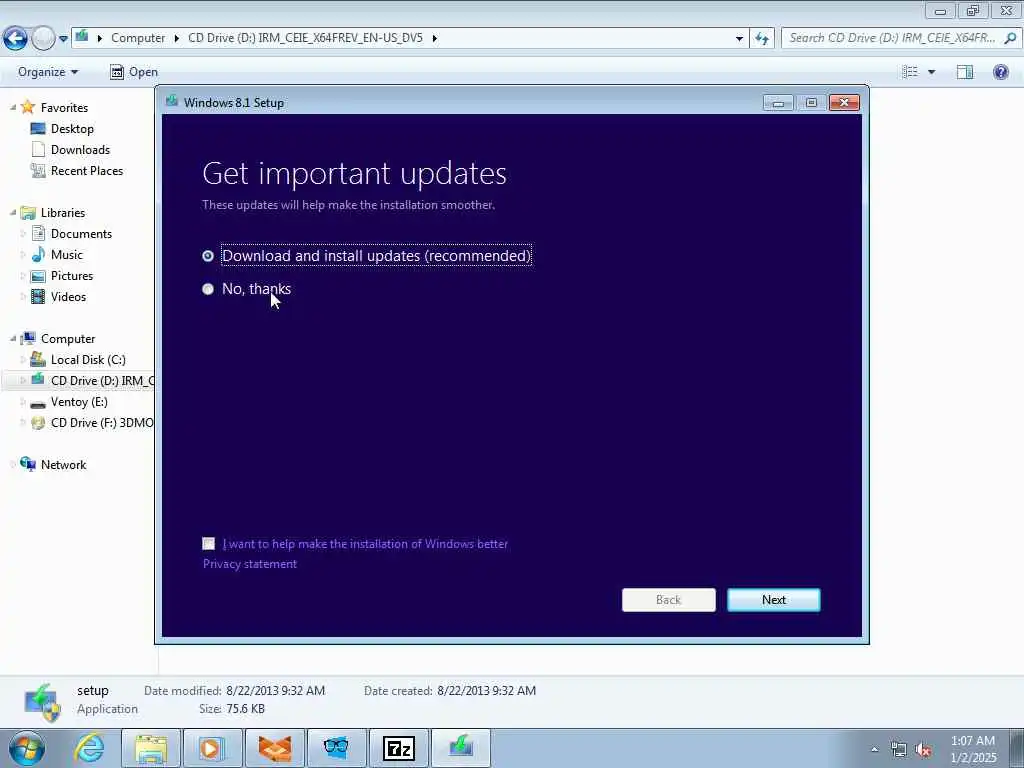Open Local Disk (C:)
Image resolution: width=1024 pixels, height=768 pixels.
click(x=88, y=360)
